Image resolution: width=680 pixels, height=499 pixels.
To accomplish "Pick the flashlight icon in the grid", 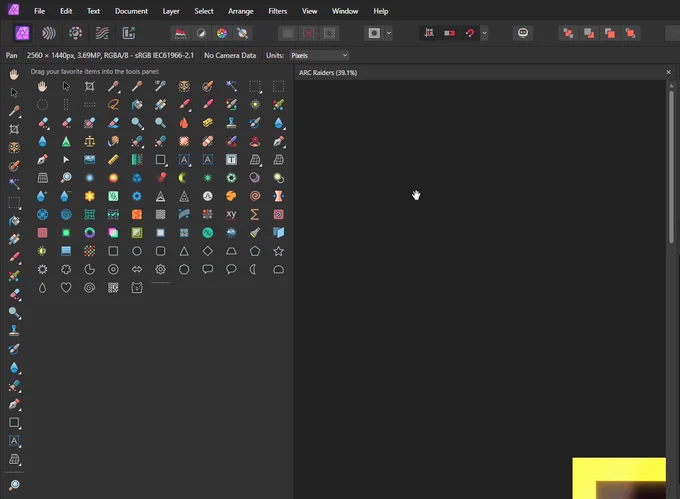I will click(x=255, y=233).
